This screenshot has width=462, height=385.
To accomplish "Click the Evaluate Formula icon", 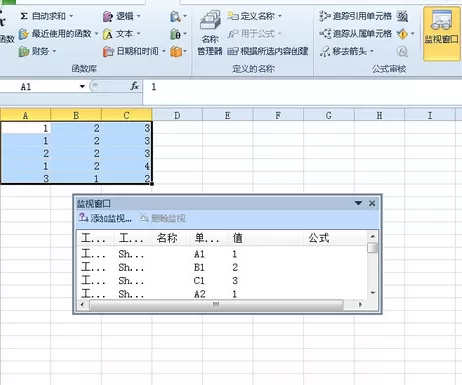I will point(402,51).
